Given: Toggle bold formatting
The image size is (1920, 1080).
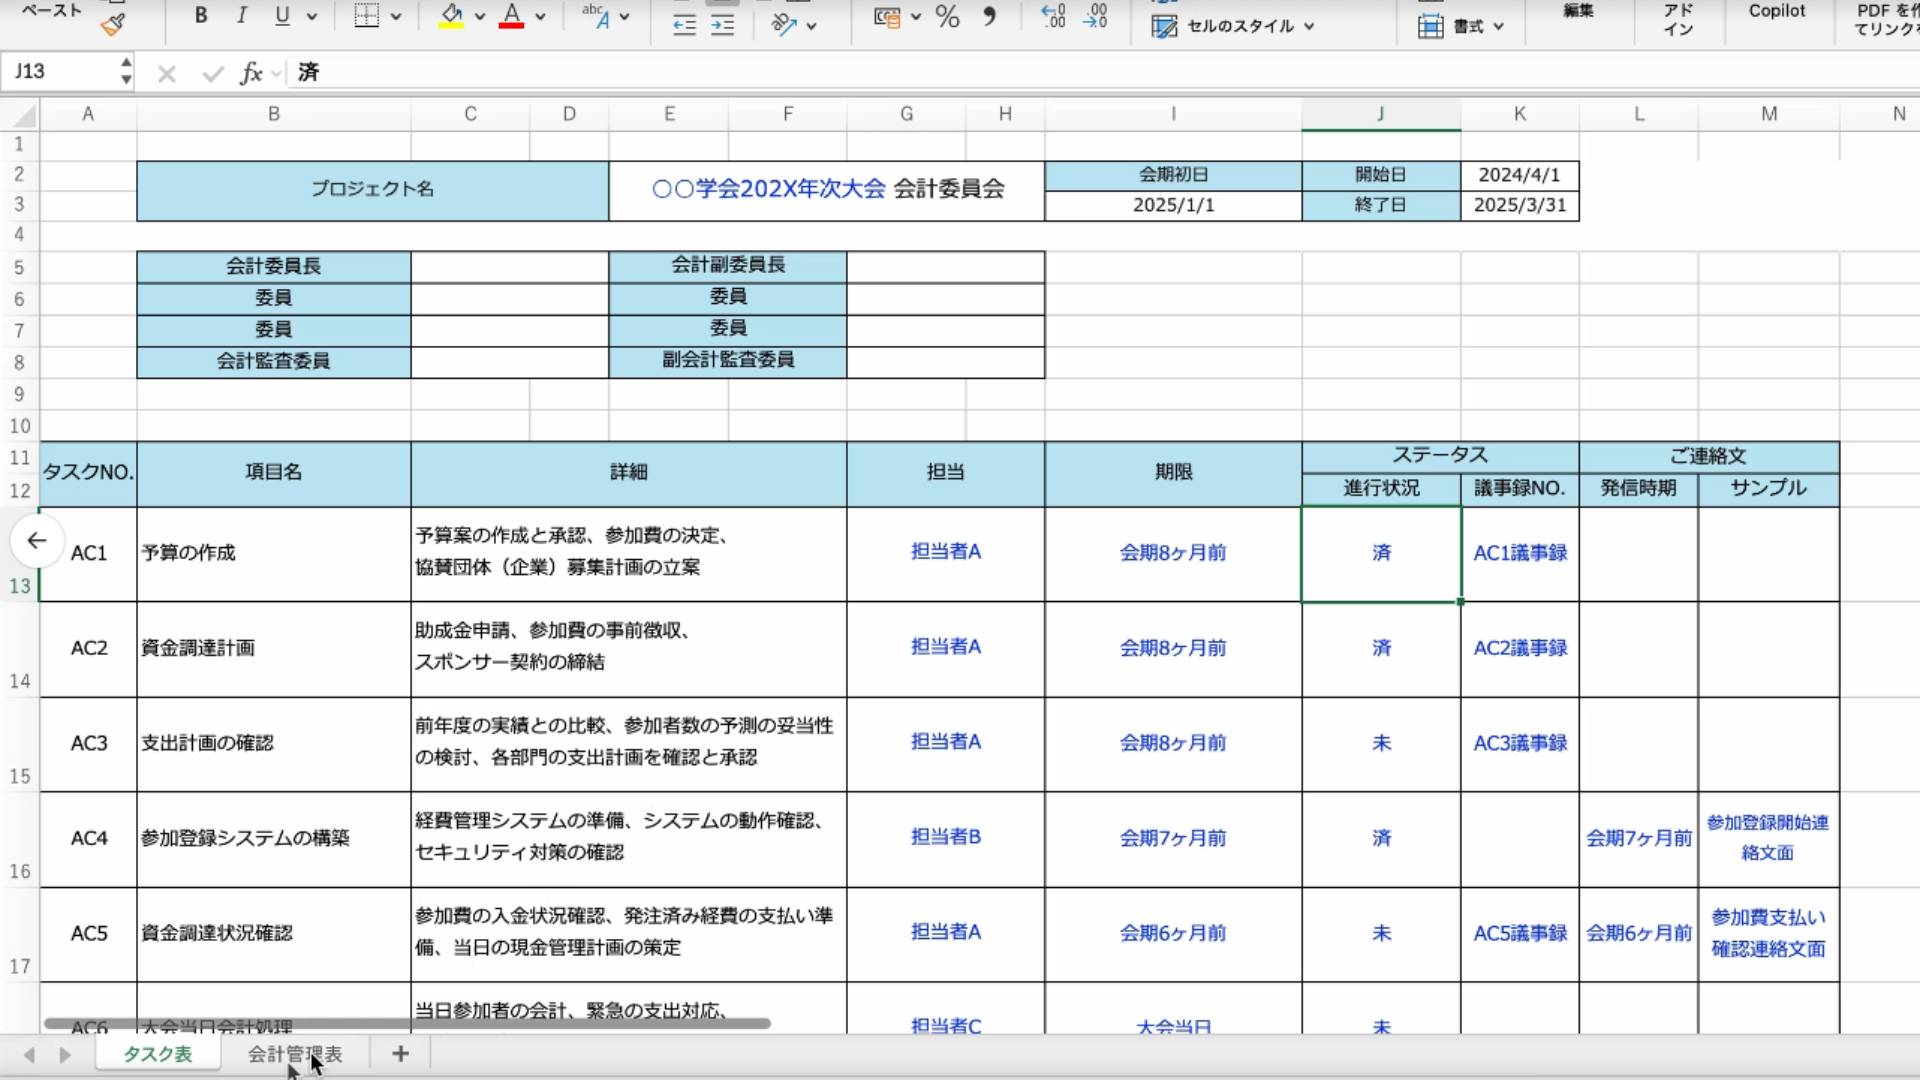Looking at the screenshot, I should point(201,15).
